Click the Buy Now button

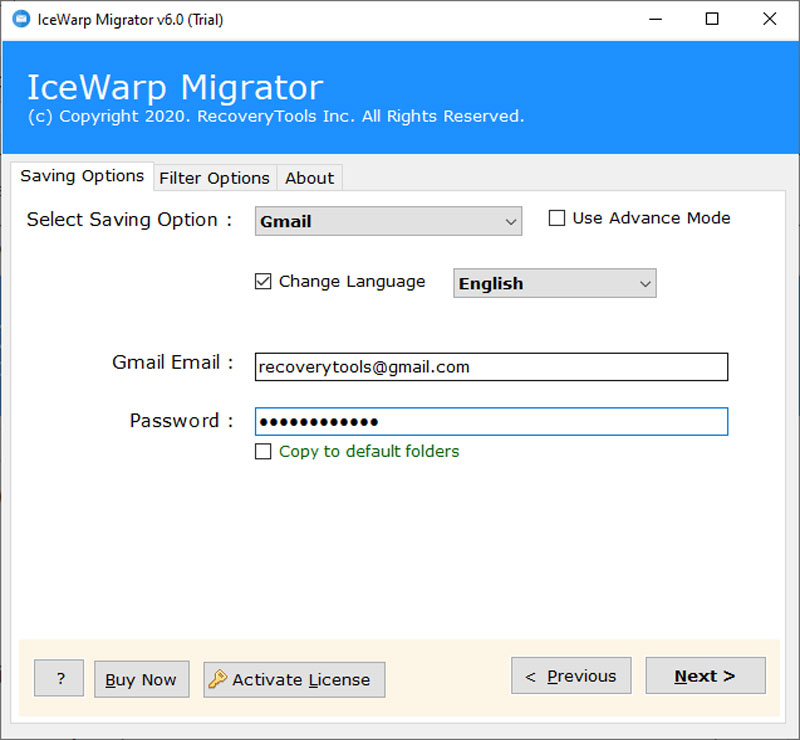point(141,679)
